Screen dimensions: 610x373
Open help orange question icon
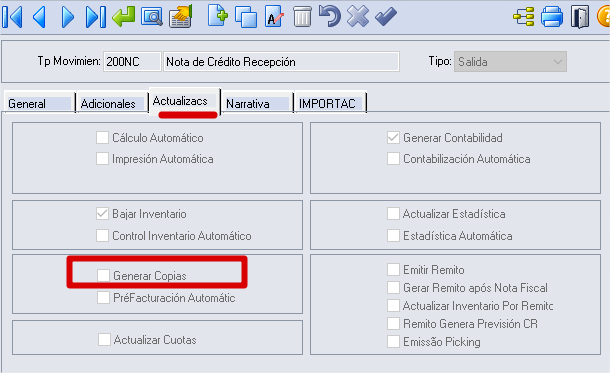[x=603, y=17]
